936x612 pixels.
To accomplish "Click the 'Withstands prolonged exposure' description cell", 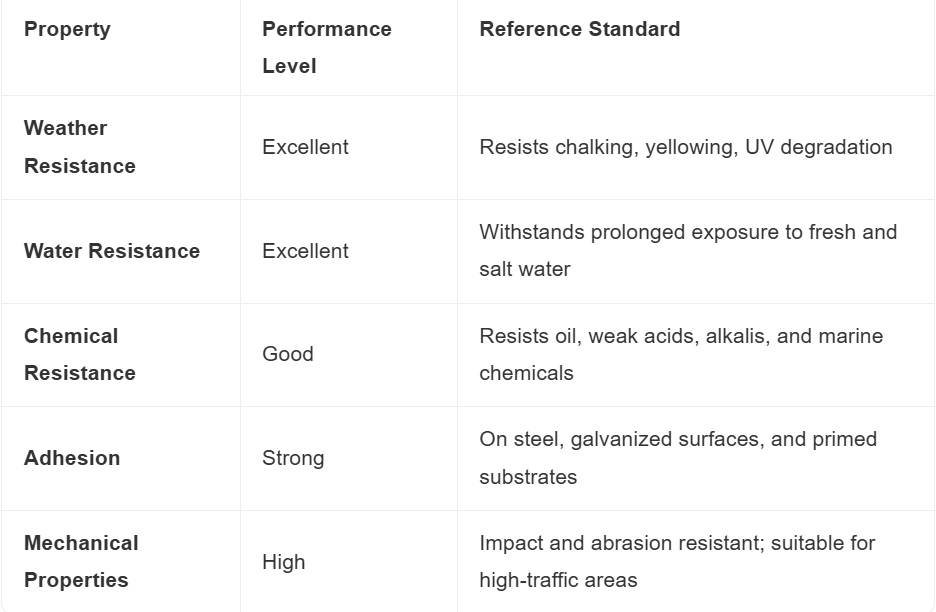I will coord(687,250).
